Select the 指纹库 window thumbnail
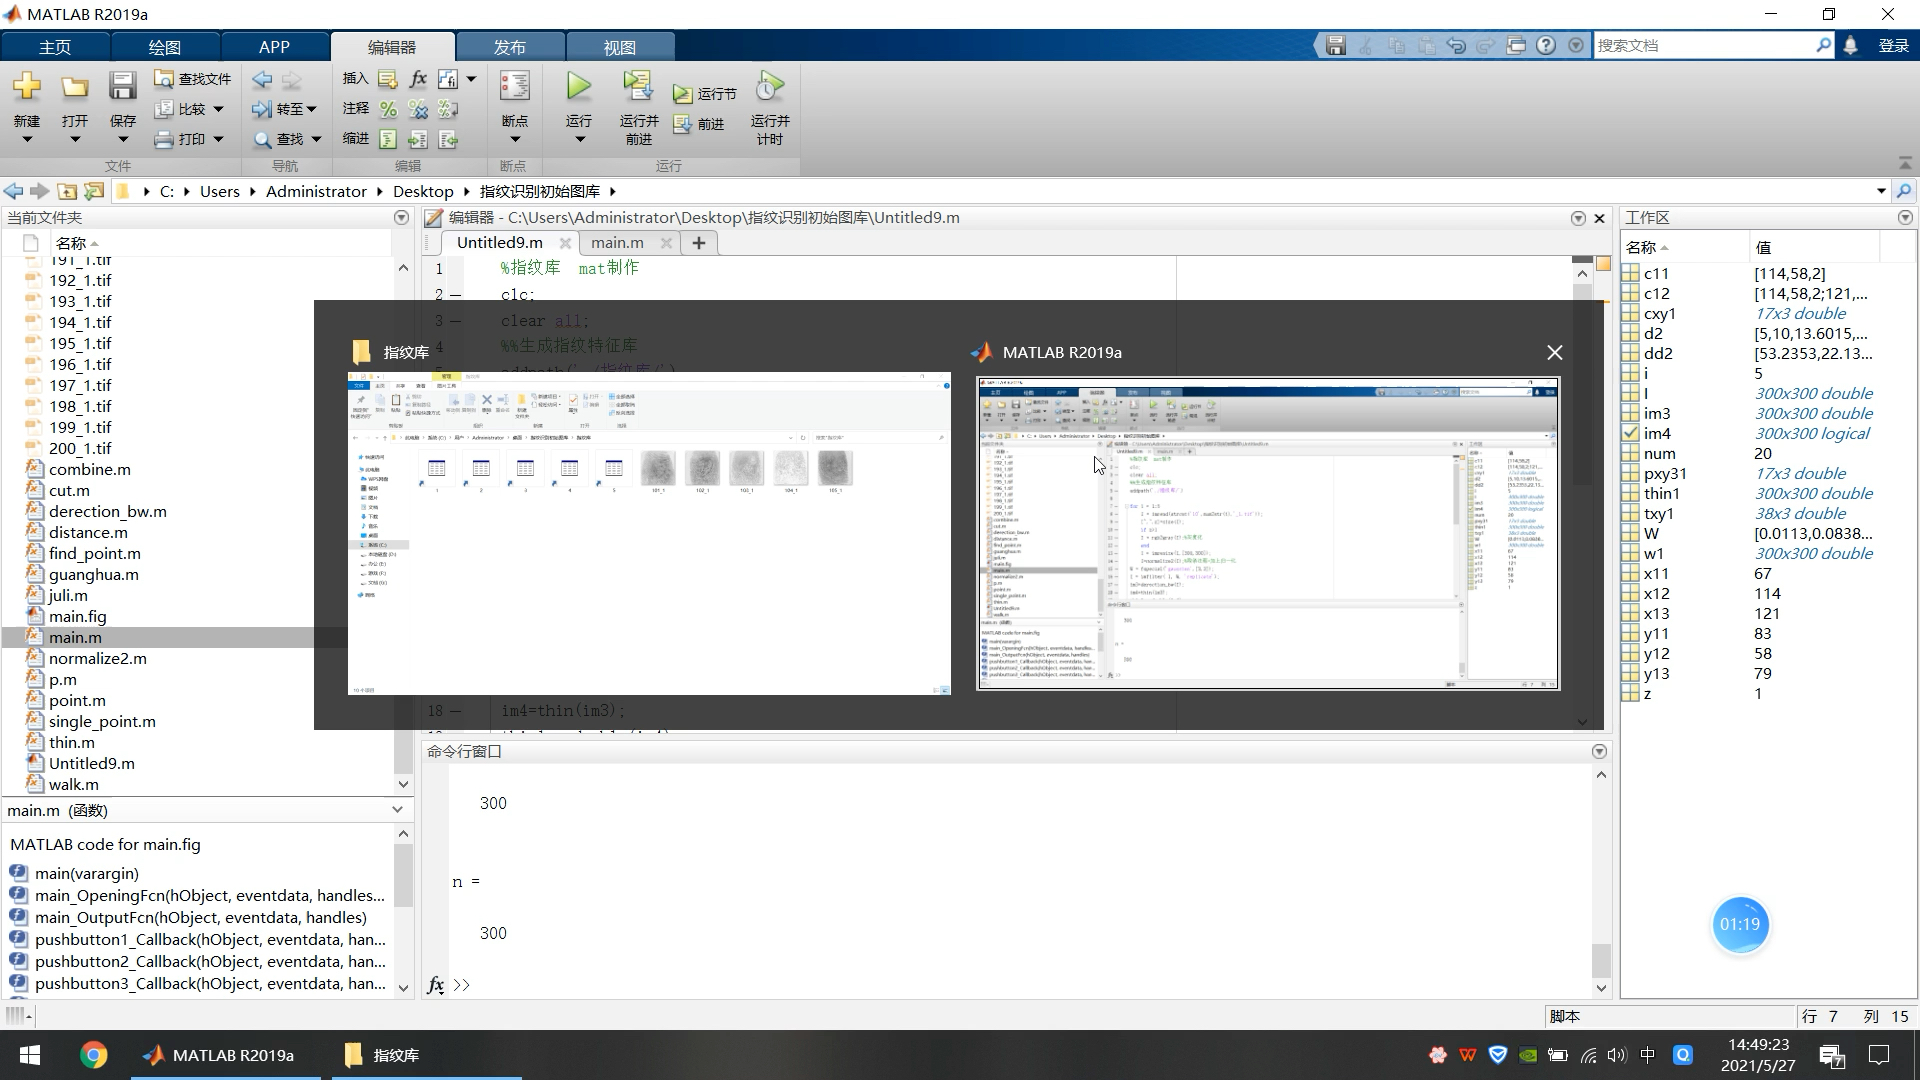1920x1080 pixels. (x=649, y=532)
